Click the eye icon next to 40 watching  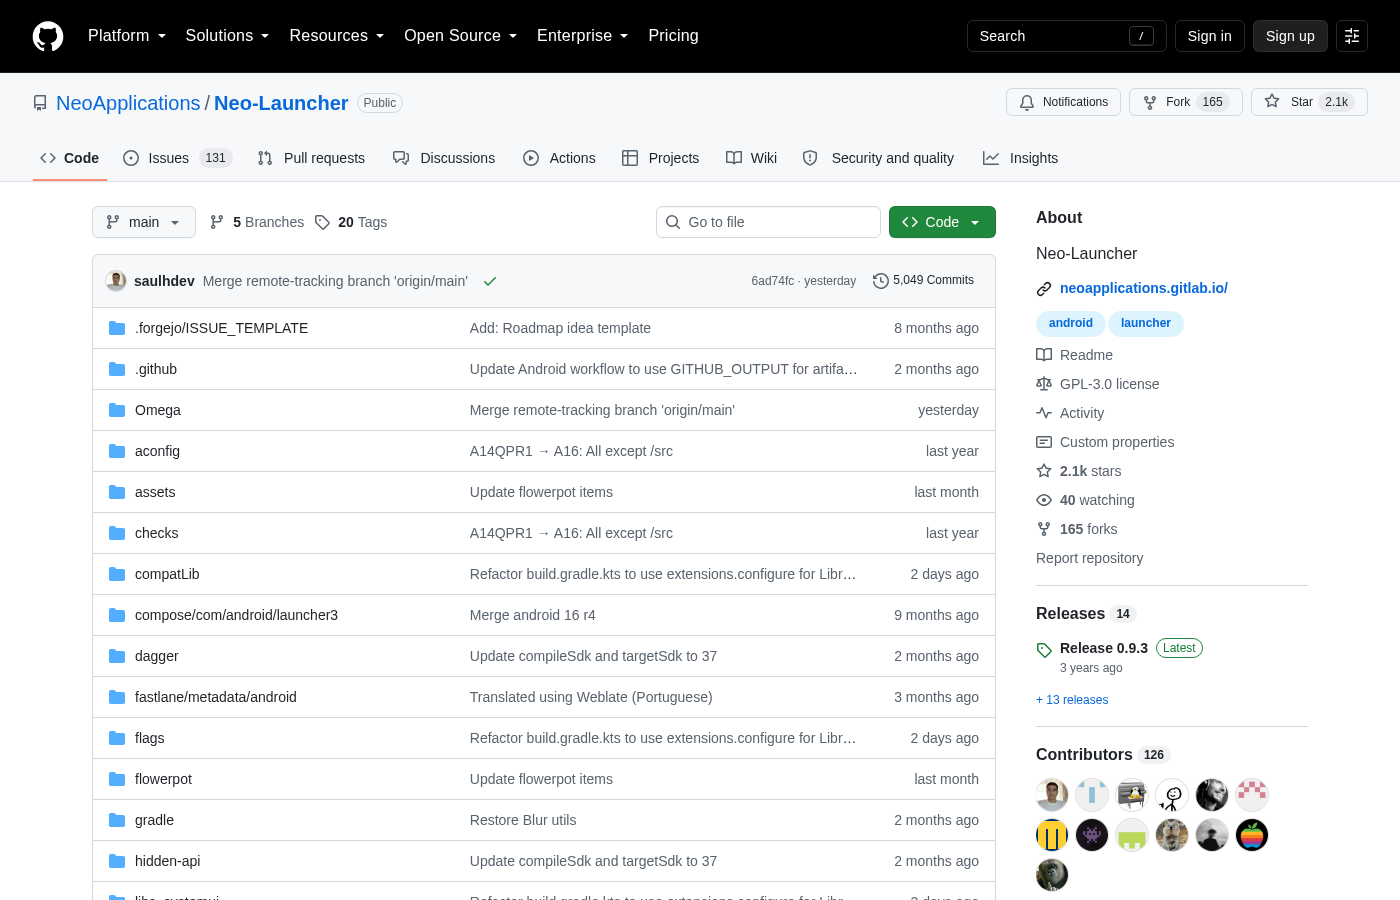point(1044,500)
